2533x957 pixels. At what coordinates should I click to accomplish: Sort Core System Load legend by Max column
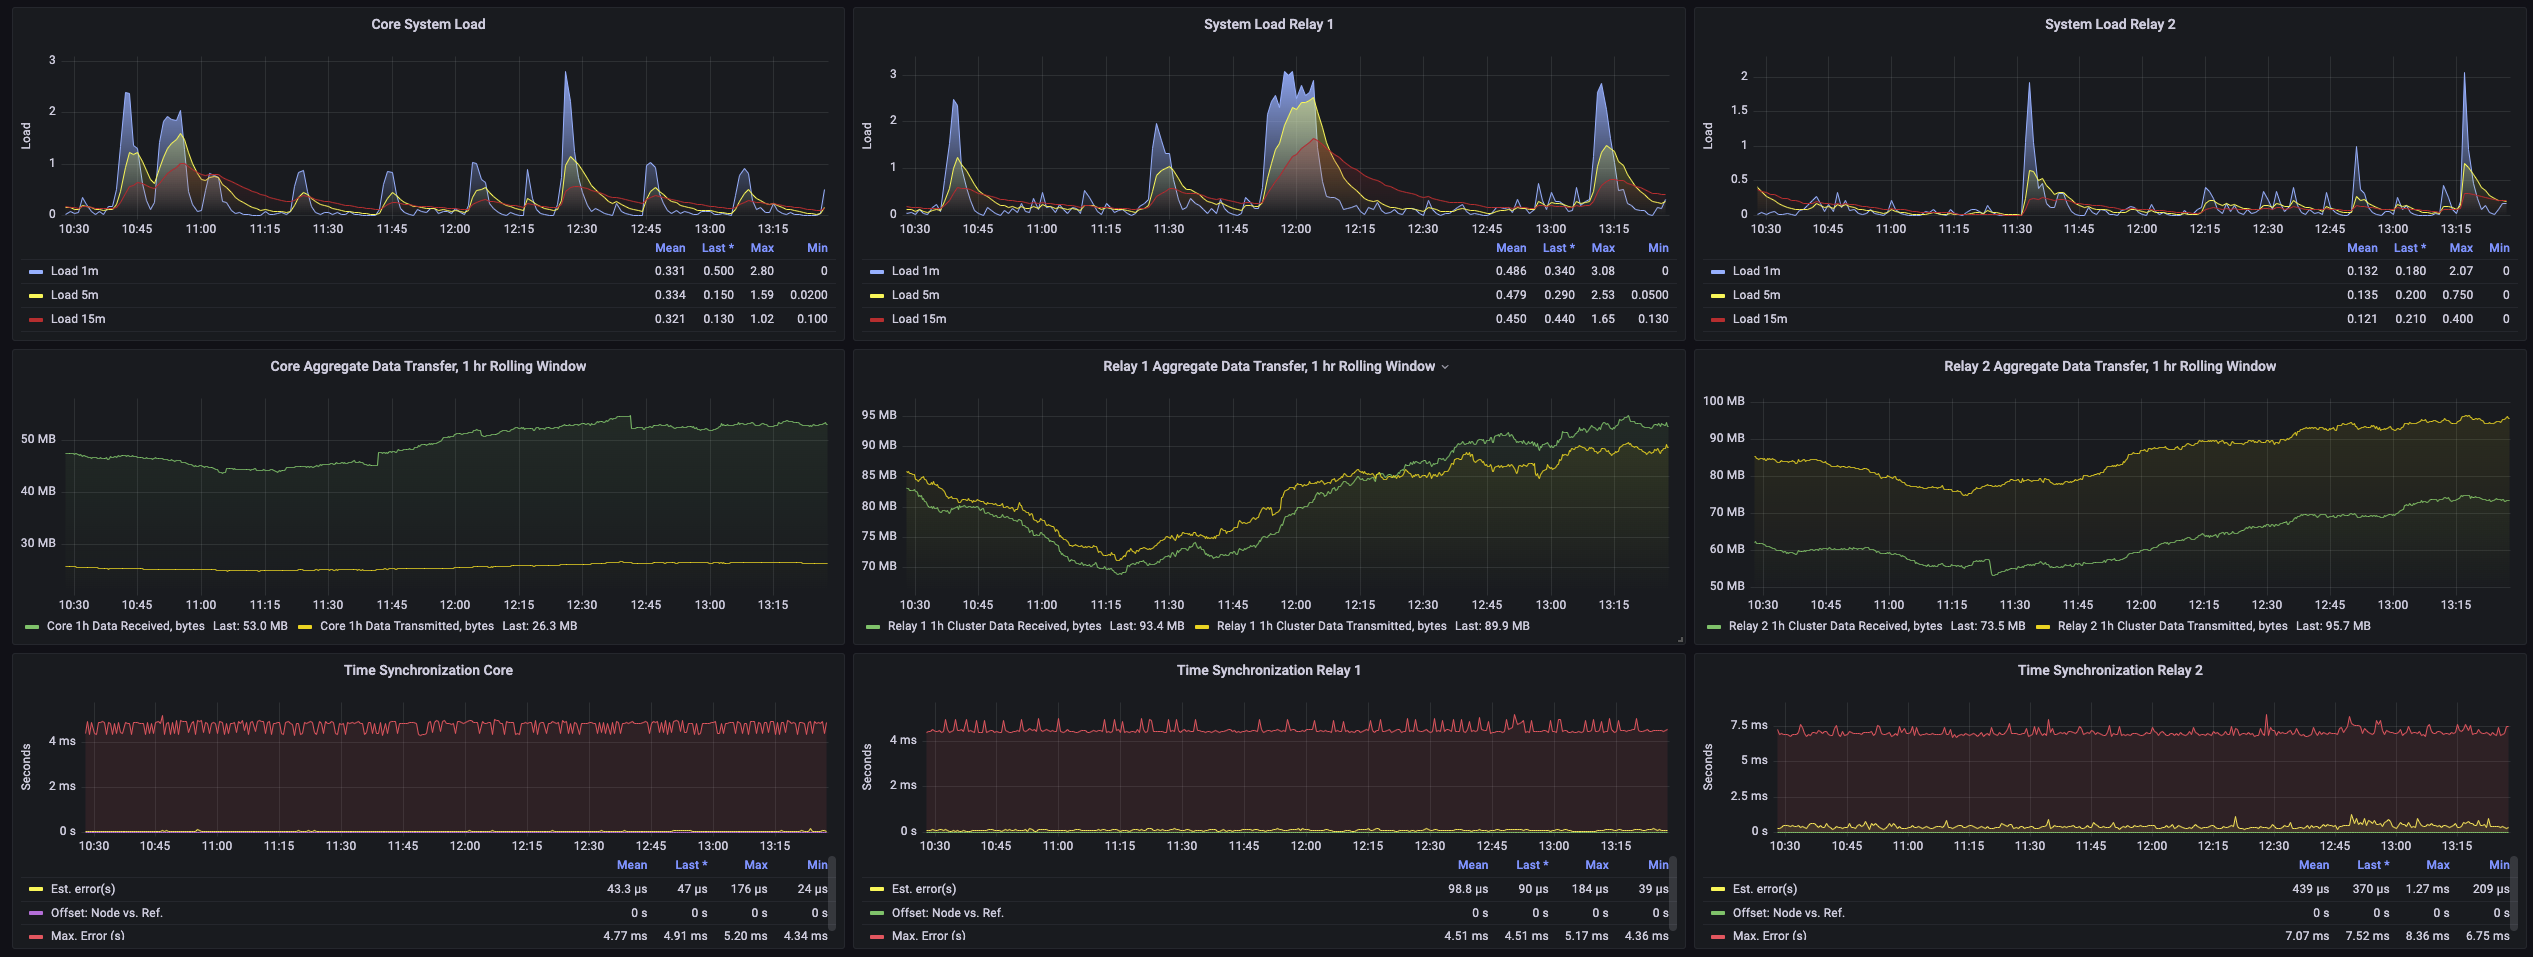click(762, 248)
